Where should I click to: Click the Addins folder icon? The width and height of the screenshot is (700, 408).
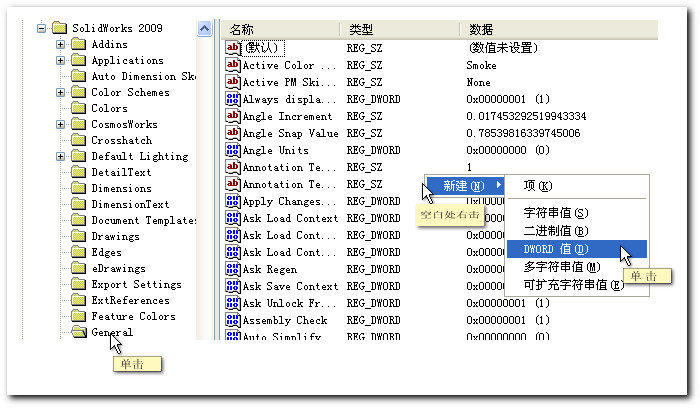click(x=79, y=44)
